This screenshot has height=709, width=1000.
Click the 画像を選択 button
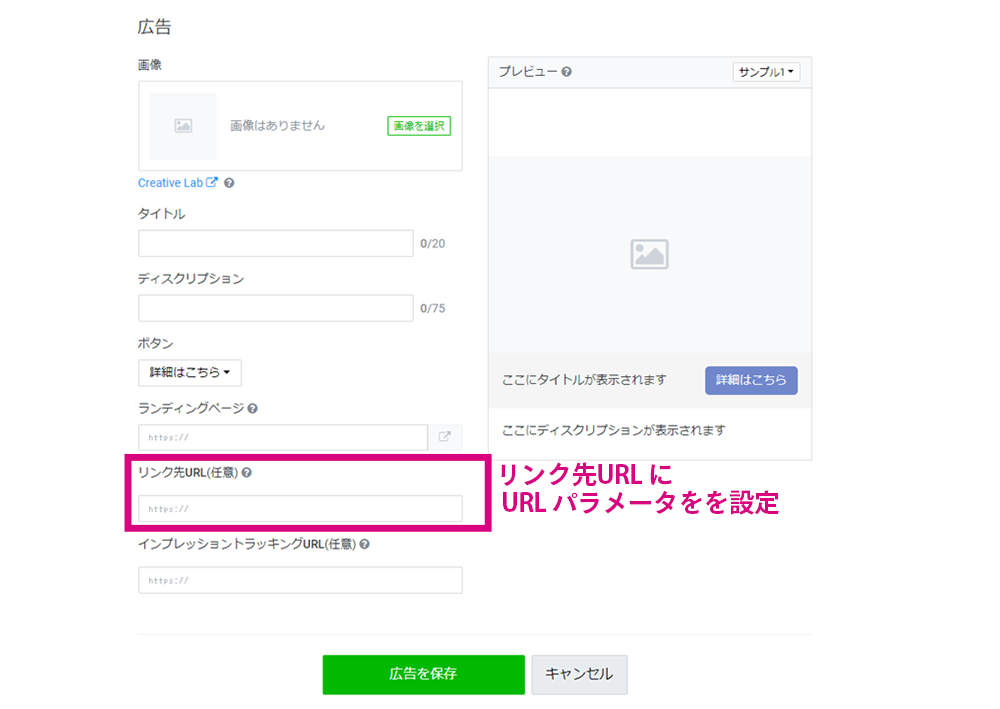(419, 126)
